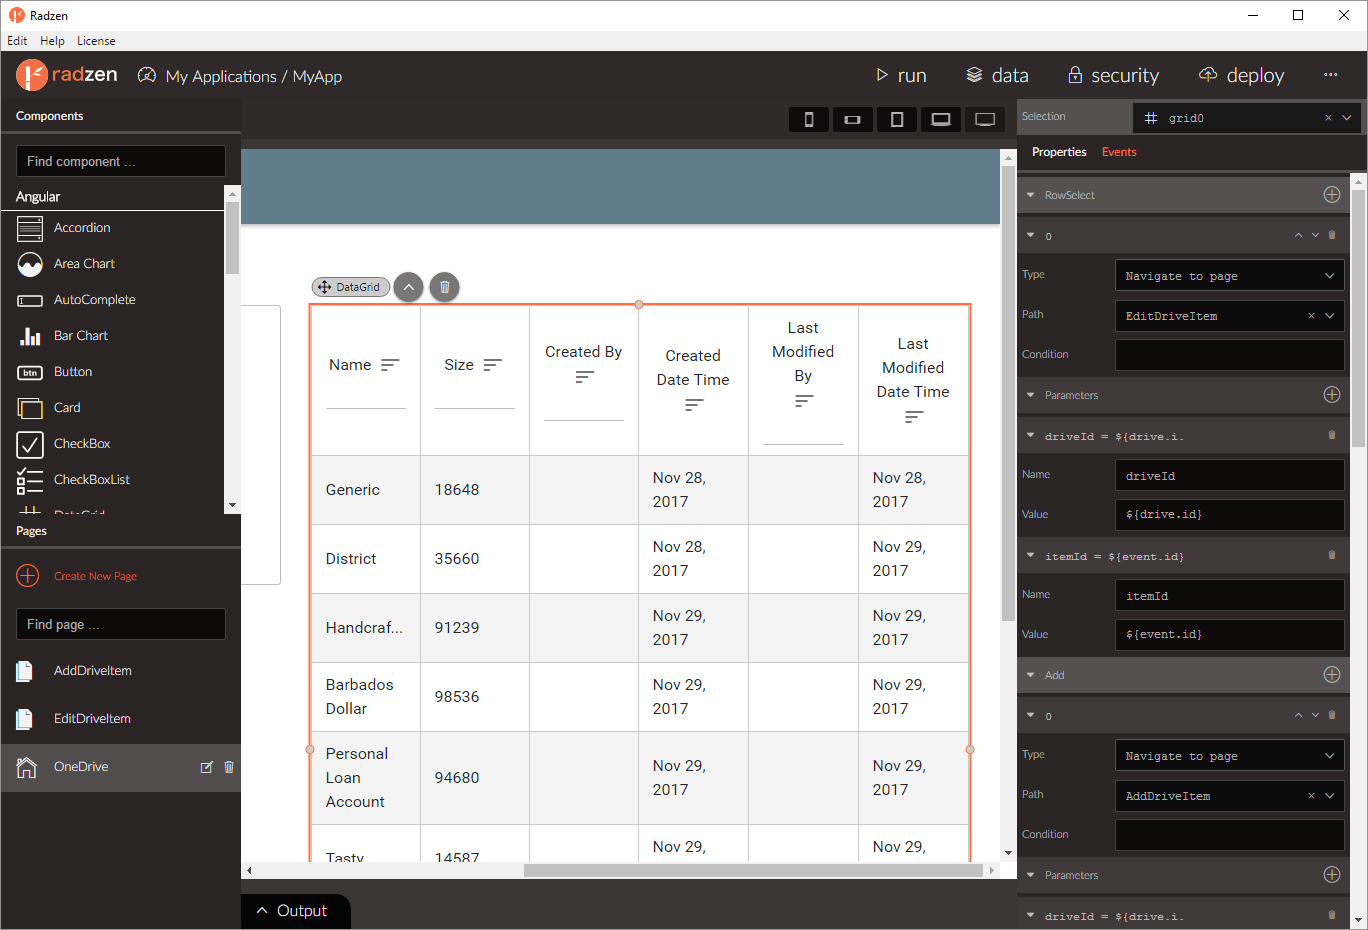Move the RowSelect action 0 up
The width and height of the screenshot is (1368, 930).
tap(1298, 235)
